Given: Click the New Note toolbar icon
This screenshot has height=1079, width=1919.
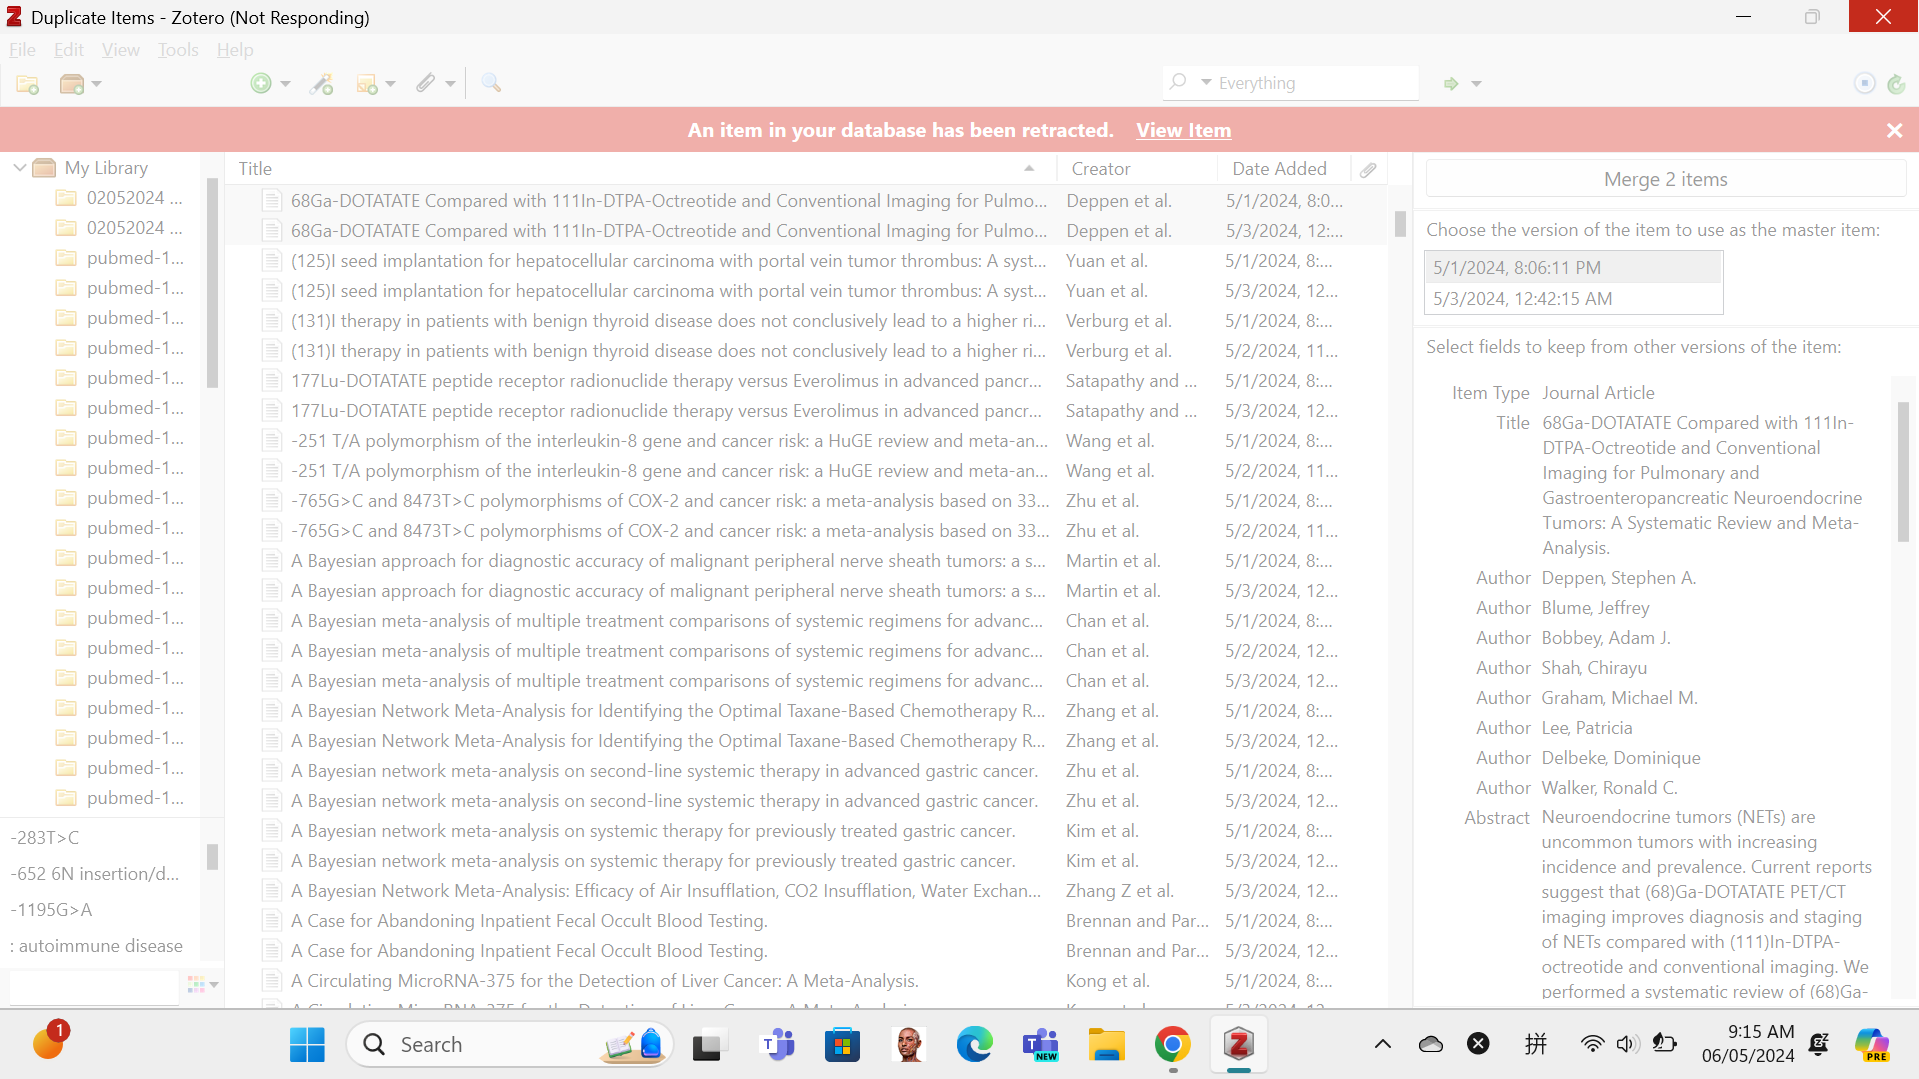Looking at the screenshot, I should point(367,84).
